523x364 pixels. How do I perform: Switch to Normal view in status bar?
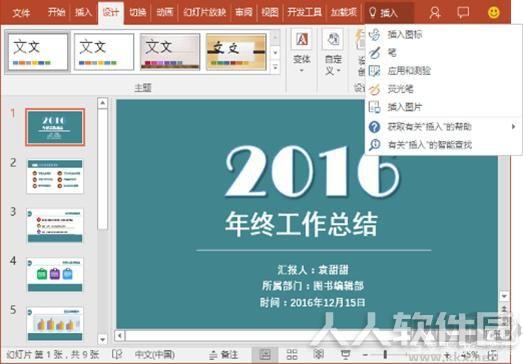coord(265,354)
